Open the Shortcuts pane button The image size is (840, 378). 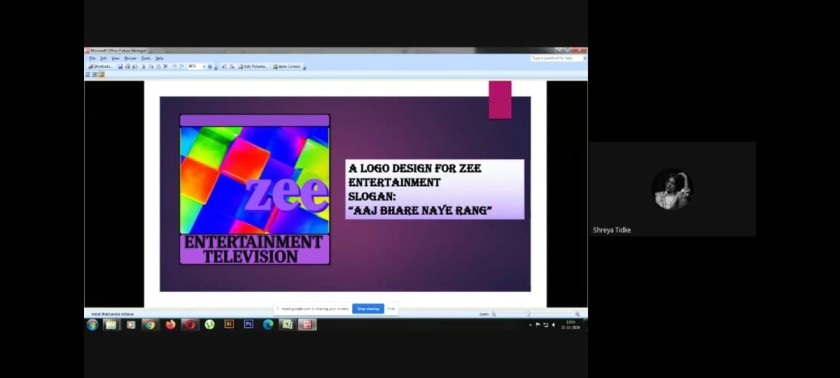101,66
